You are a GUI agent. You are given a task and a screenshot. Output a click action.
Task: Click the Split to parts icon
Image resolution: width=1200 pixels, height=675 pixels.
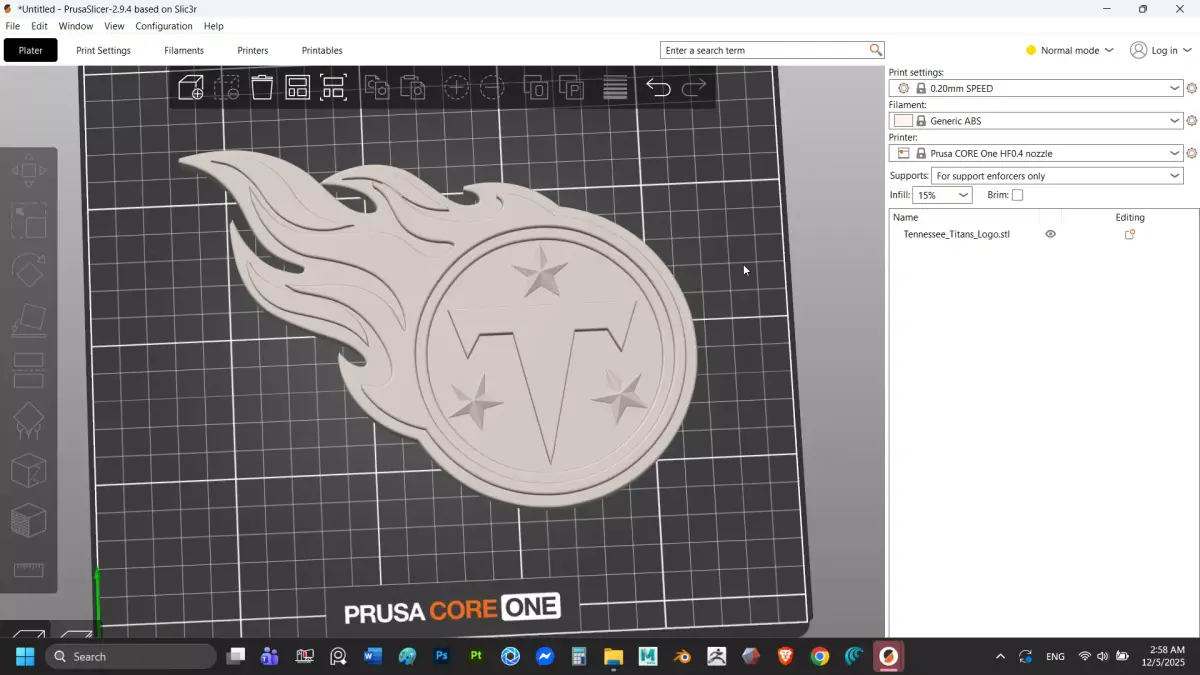pyautogui.click(x=571, y=88)
